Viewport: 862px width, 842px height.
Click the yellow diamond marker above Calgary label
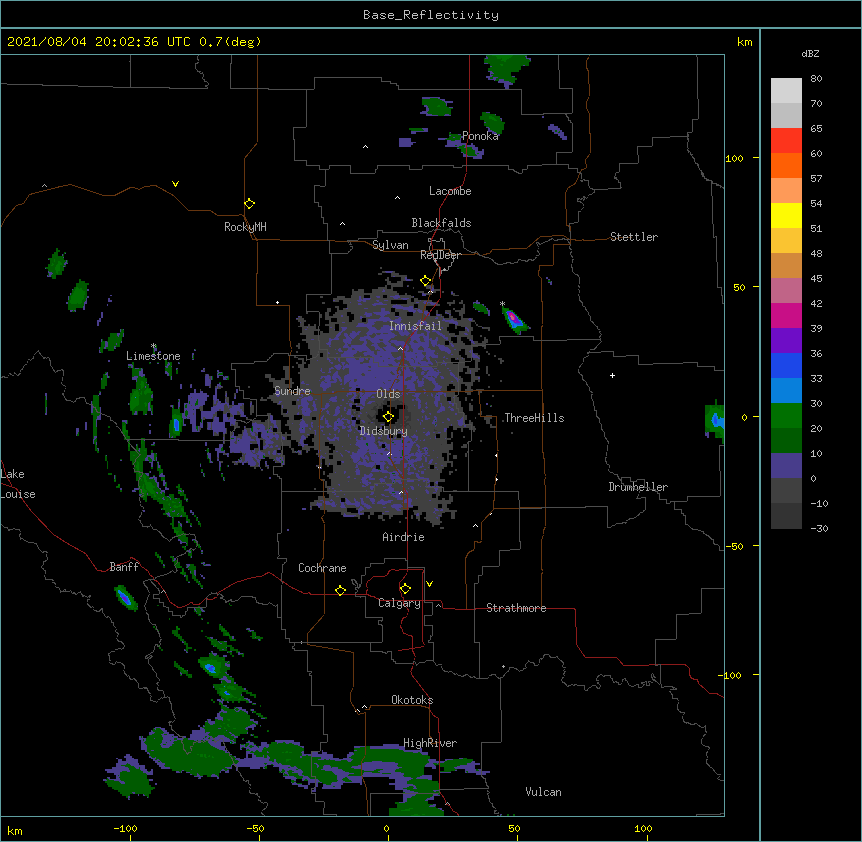click(405, 589)
